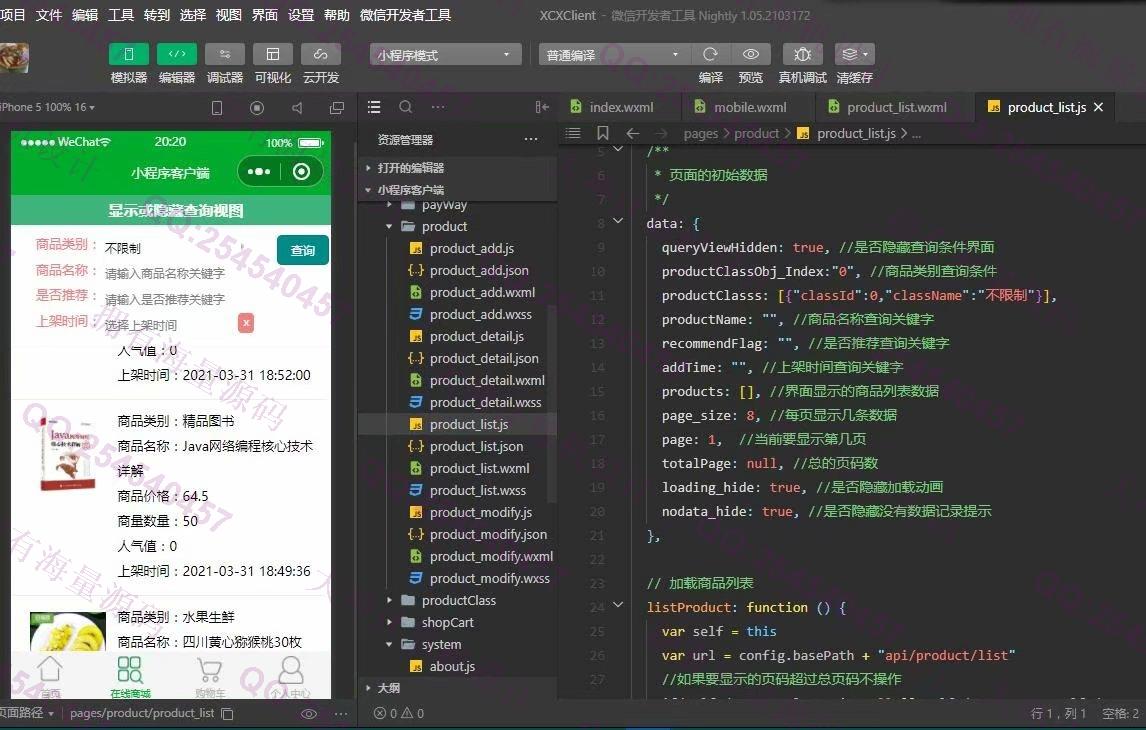The width and height of the screenshot is (1146, 730).
Task: Switch to mobile.wxml tab
Action: point(750,107)
